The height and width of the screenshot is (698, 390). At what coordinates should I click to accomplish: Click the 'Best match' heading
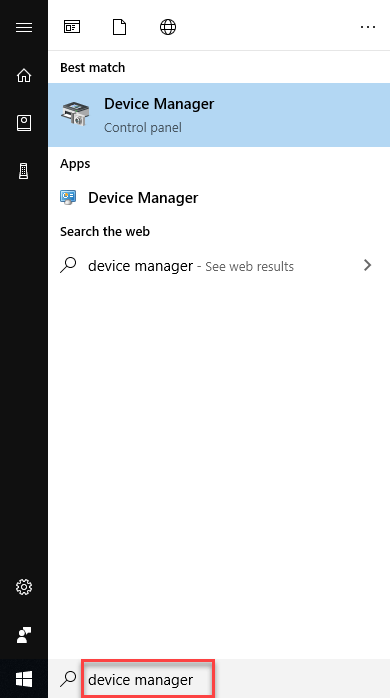93,68
